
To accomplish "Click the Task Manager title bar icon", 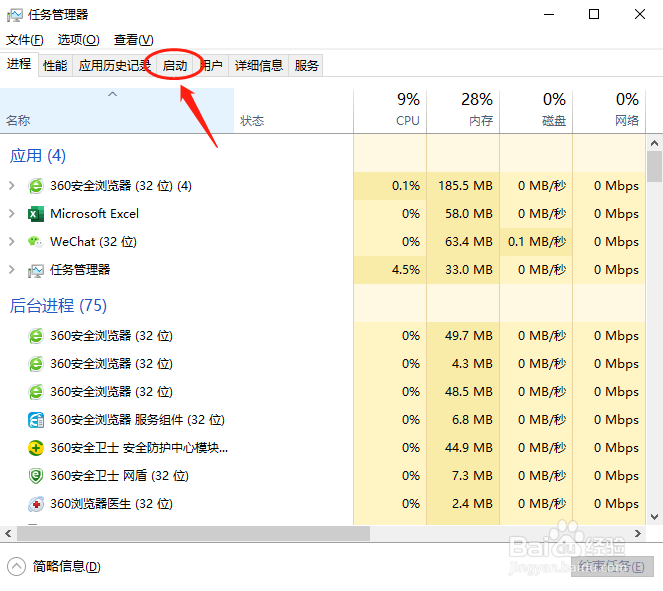I will [15, 15].
